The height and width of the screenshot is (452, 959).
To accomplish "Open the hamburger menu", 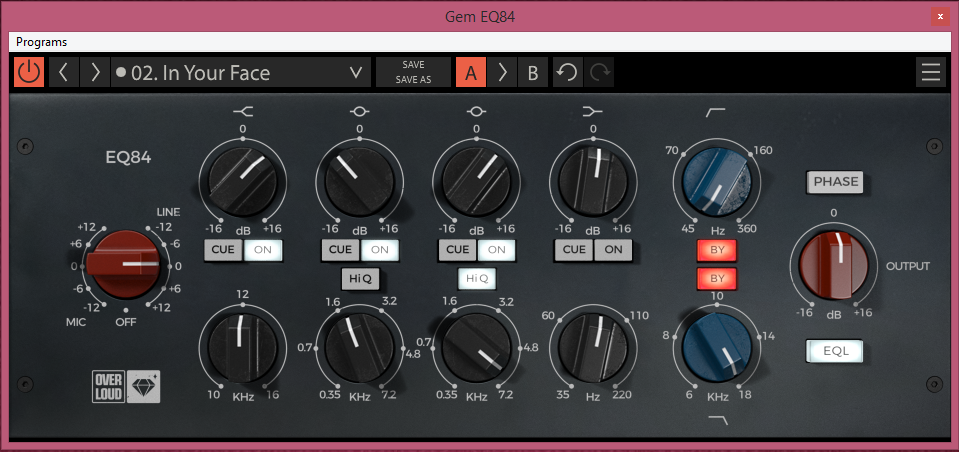I will pos(931,73).
